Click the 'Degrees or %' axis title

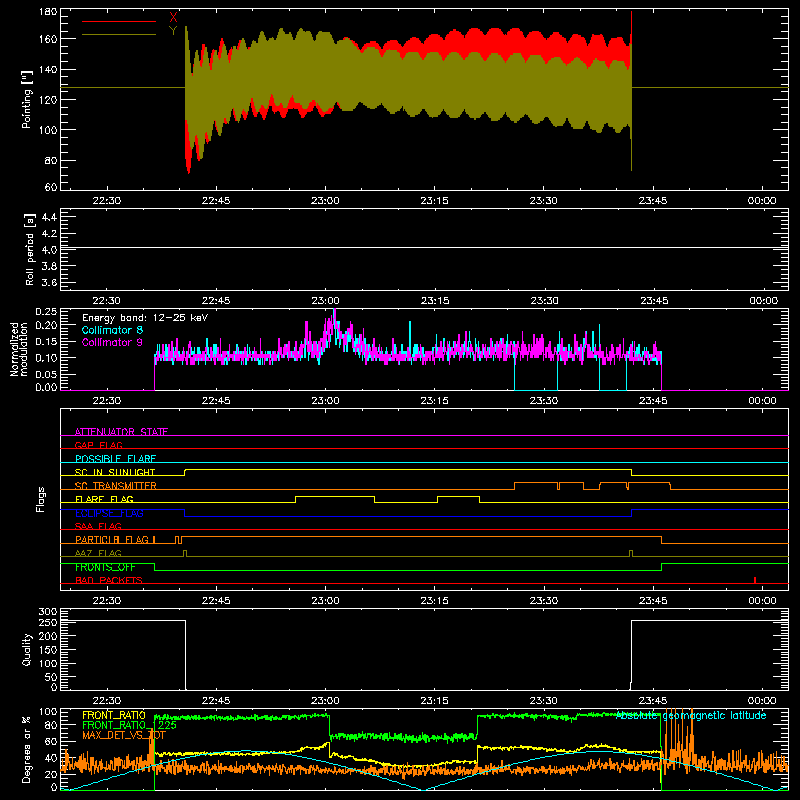27,749
